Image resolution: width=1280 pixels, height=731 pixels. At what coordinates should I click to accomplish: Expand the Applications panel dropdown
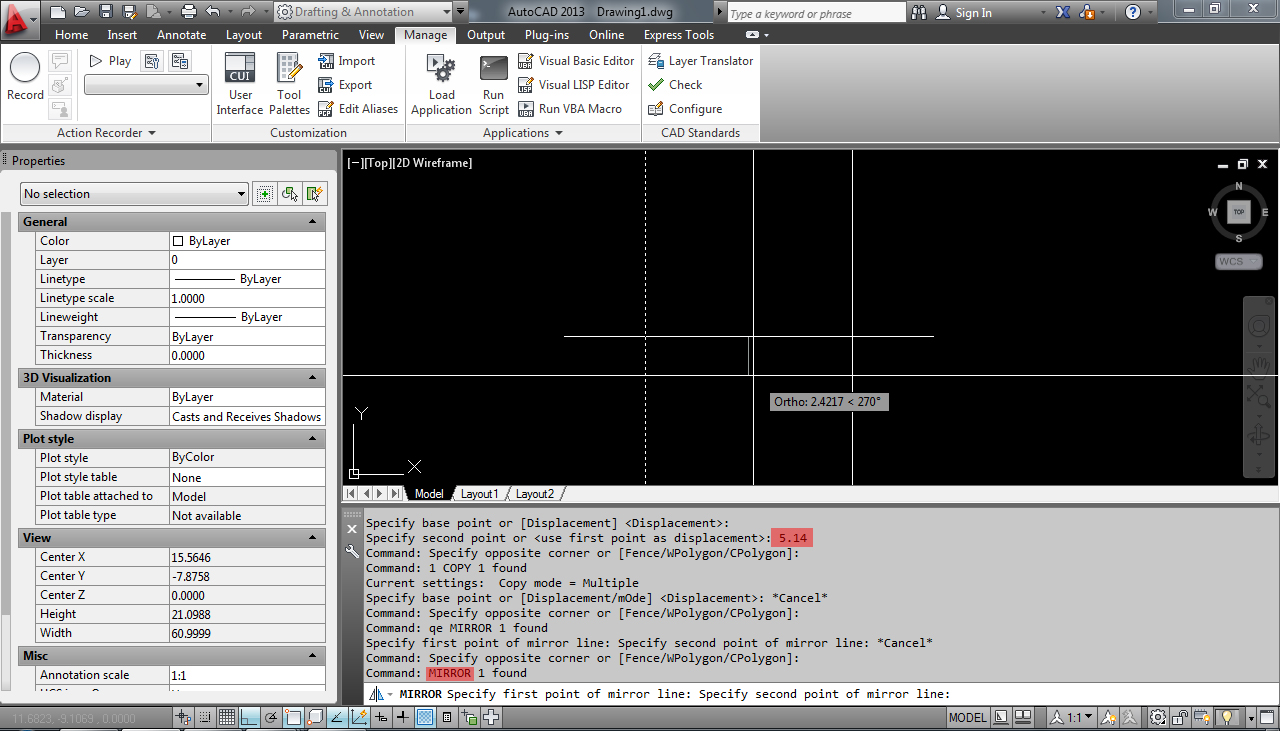coord(522,133)
